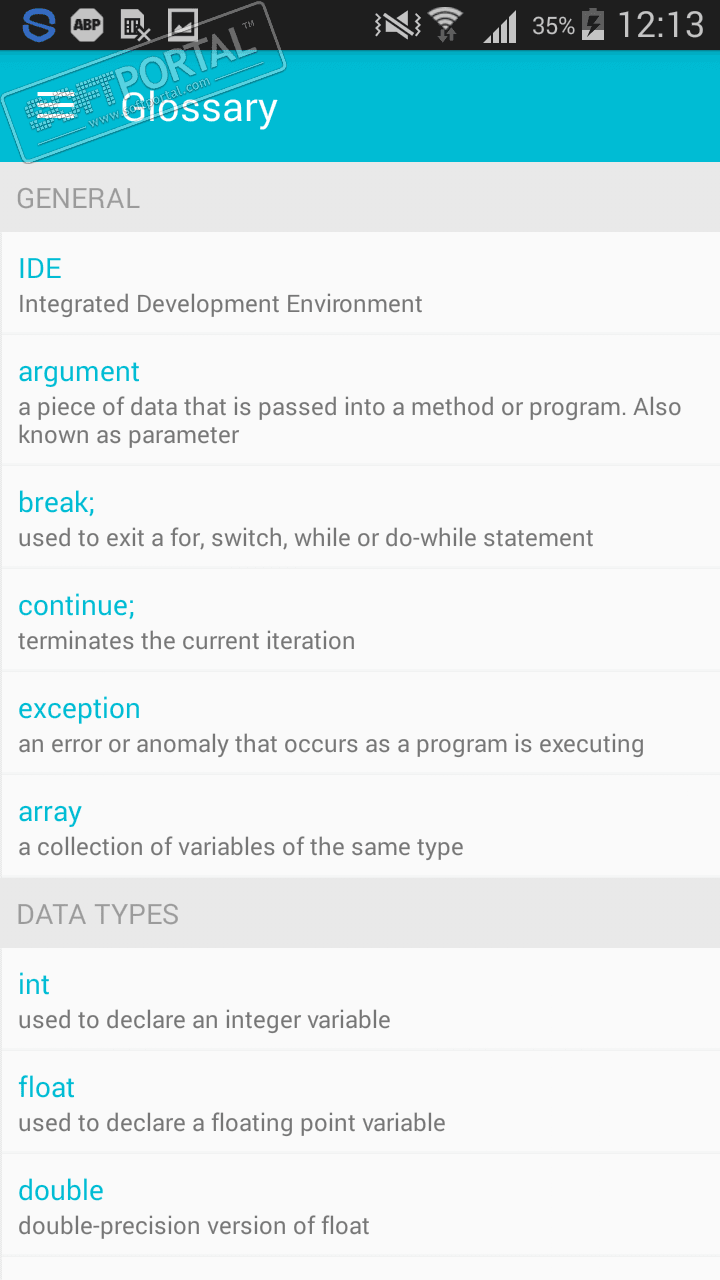
Task: Tap the picture notification icon
Action: tap(183, 25)
